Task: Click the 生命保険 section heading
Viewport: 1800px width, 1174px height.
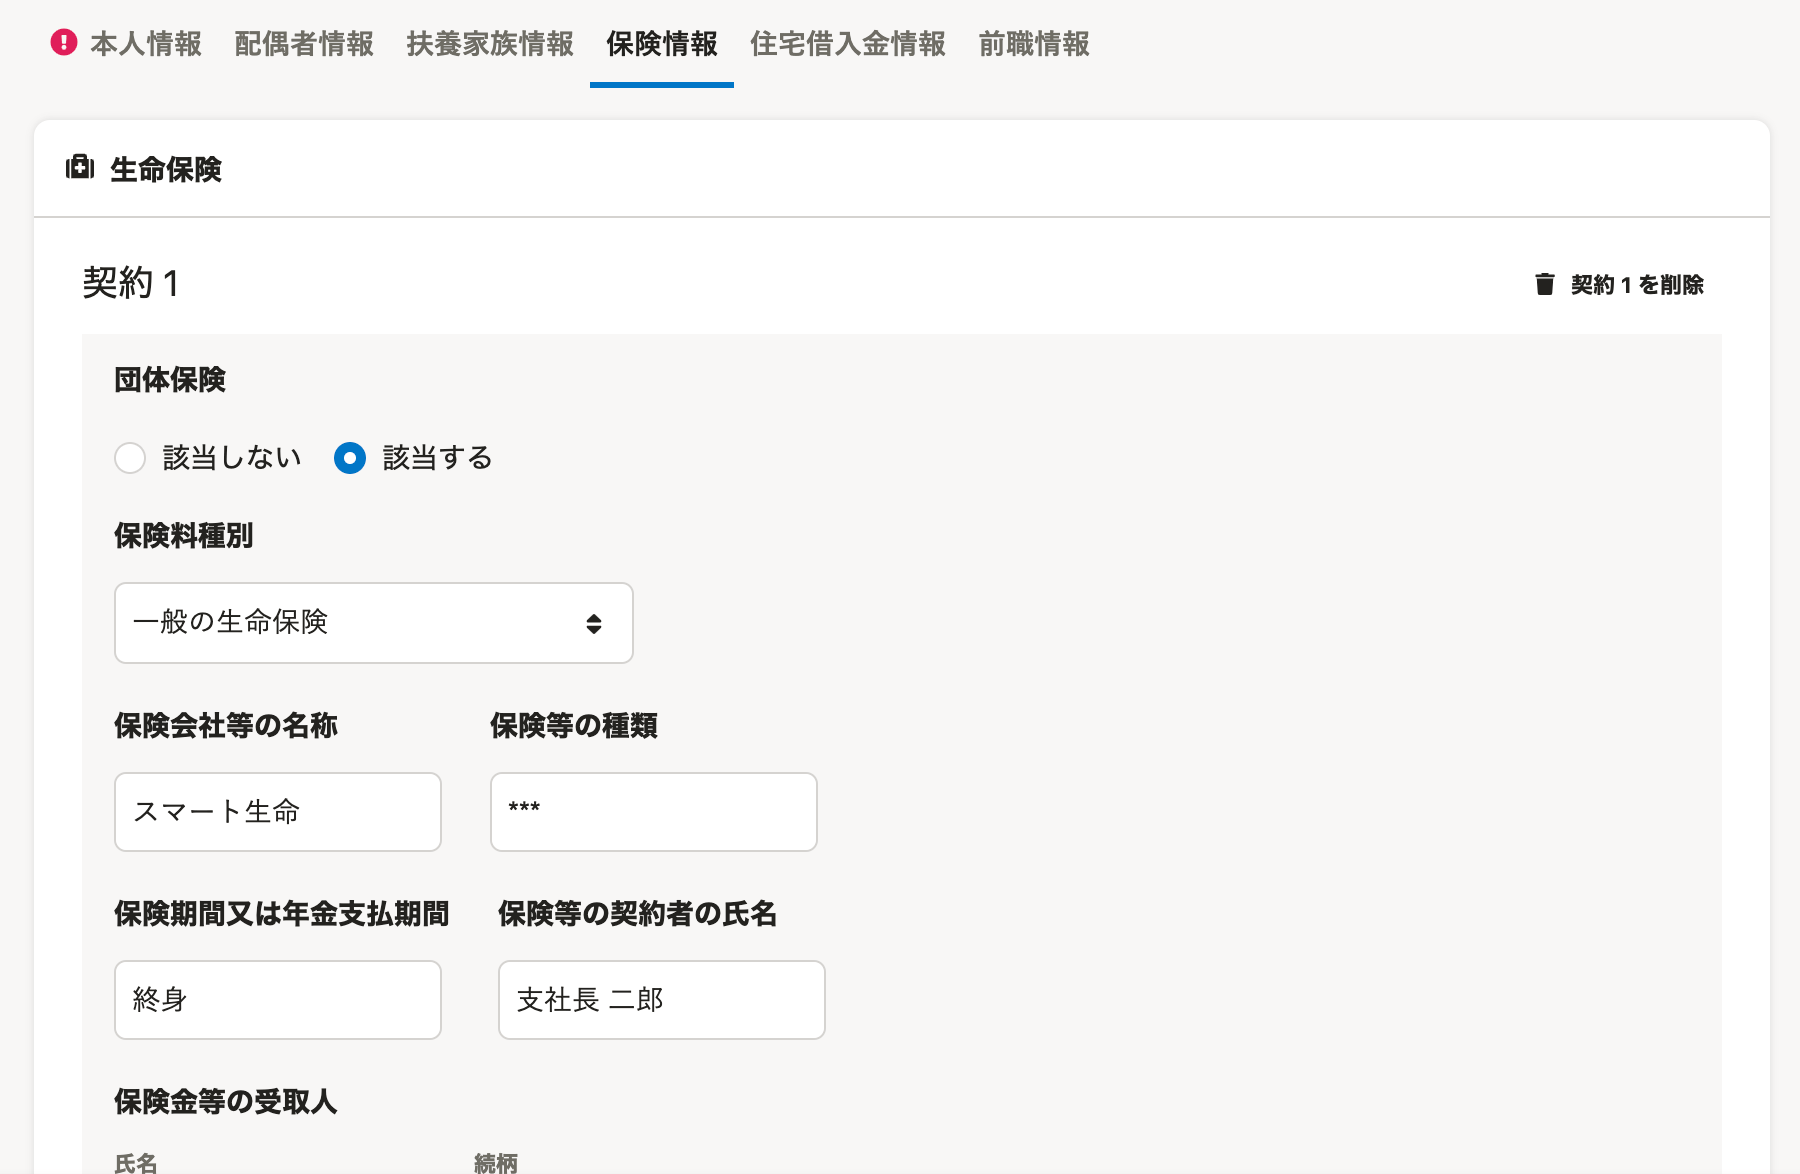Action: (x=166, y=169)
